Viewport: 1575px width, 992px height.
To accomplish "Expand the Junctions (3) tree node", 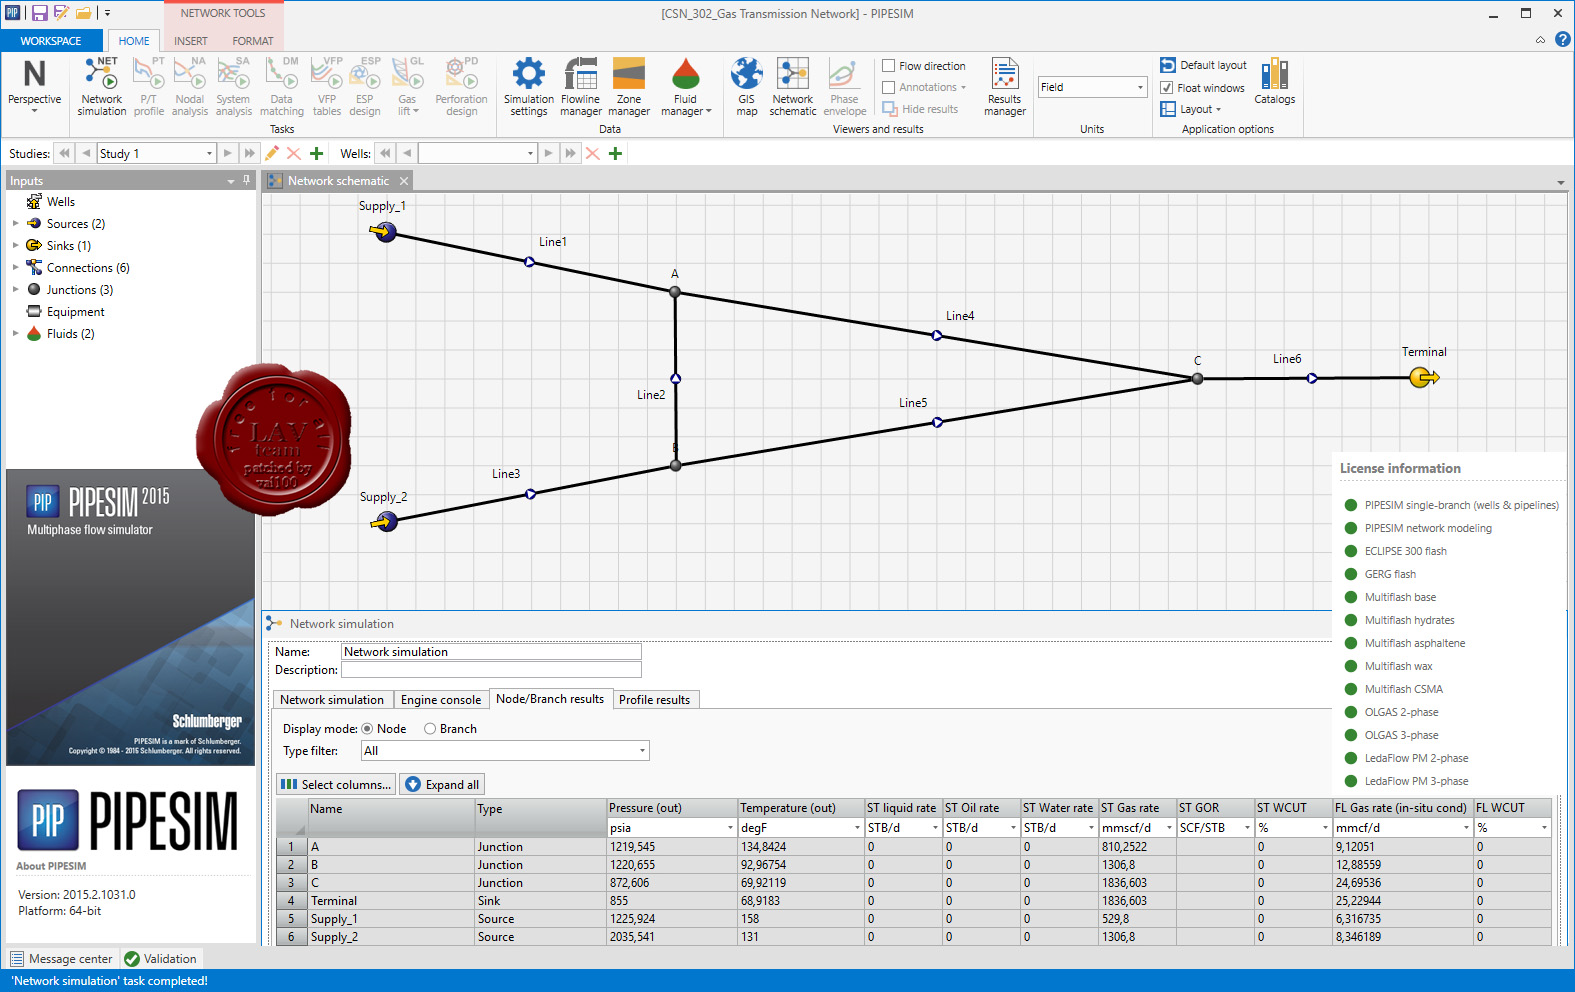I will pyautogui.click(x=15, y=290).
